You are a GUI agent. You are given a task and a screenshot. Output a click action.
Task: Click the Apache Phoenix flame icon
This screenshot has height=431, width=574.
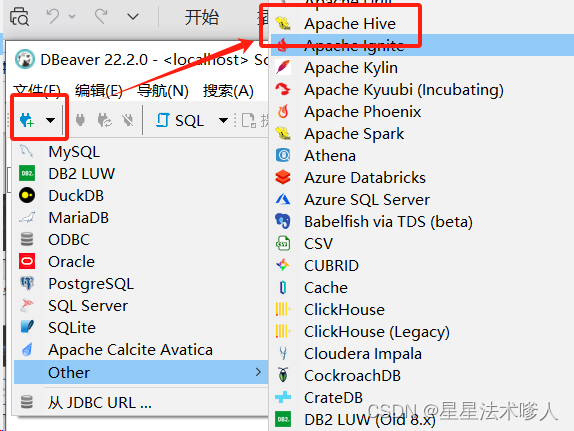(x=283, y=112)
